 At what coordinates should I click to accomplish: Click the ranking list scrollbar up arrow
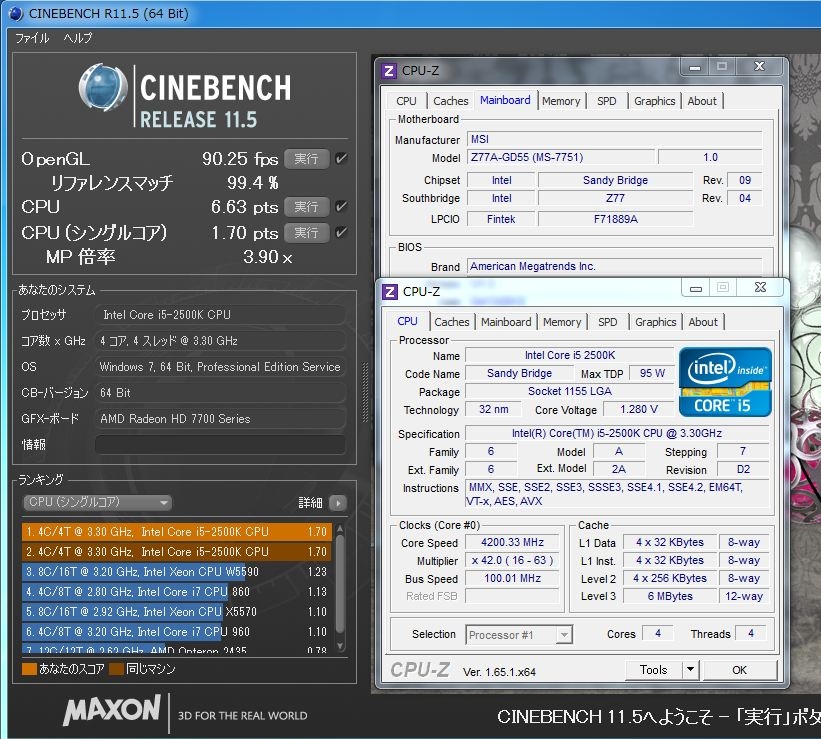[x=340, y=529]
